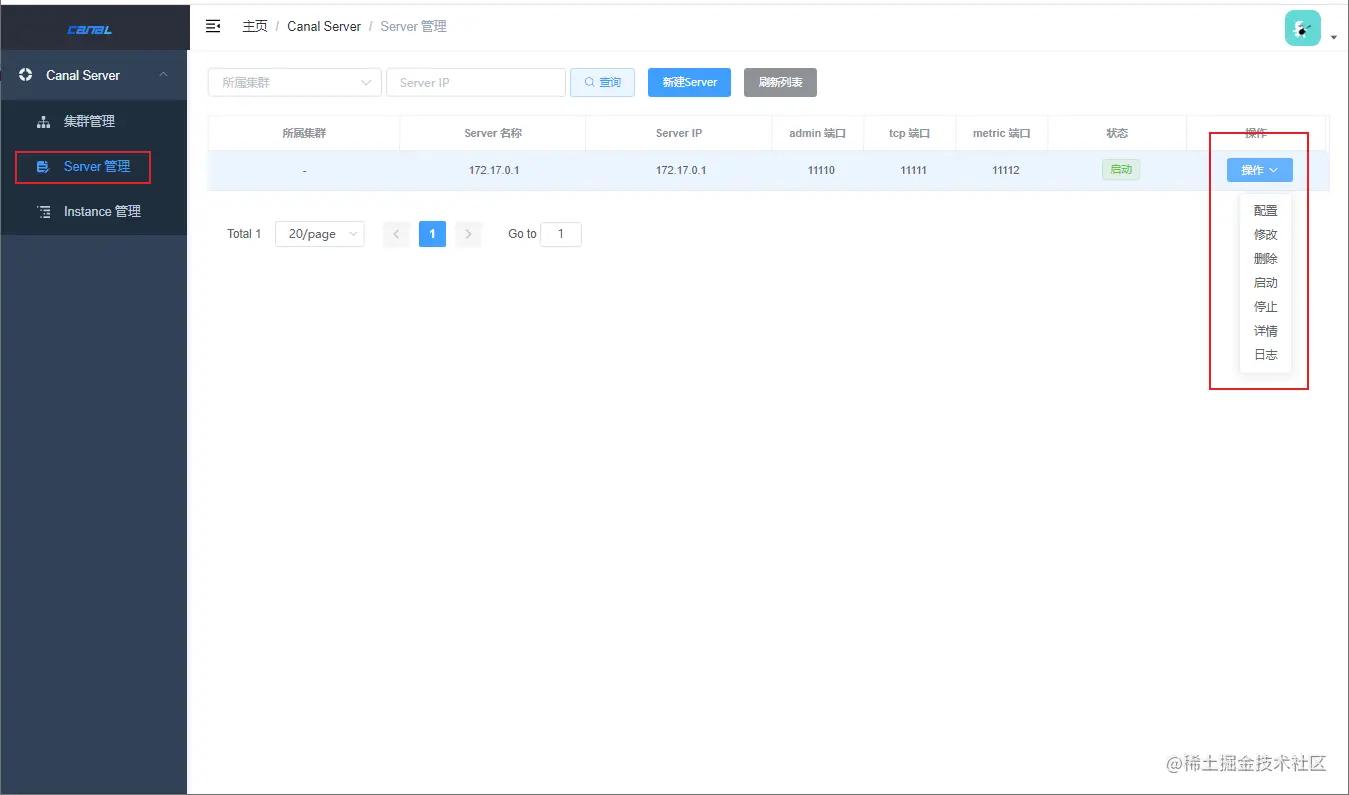Open the 所属集群 cluster dropdown
The image size is (1349, 795).
[294, 82]
